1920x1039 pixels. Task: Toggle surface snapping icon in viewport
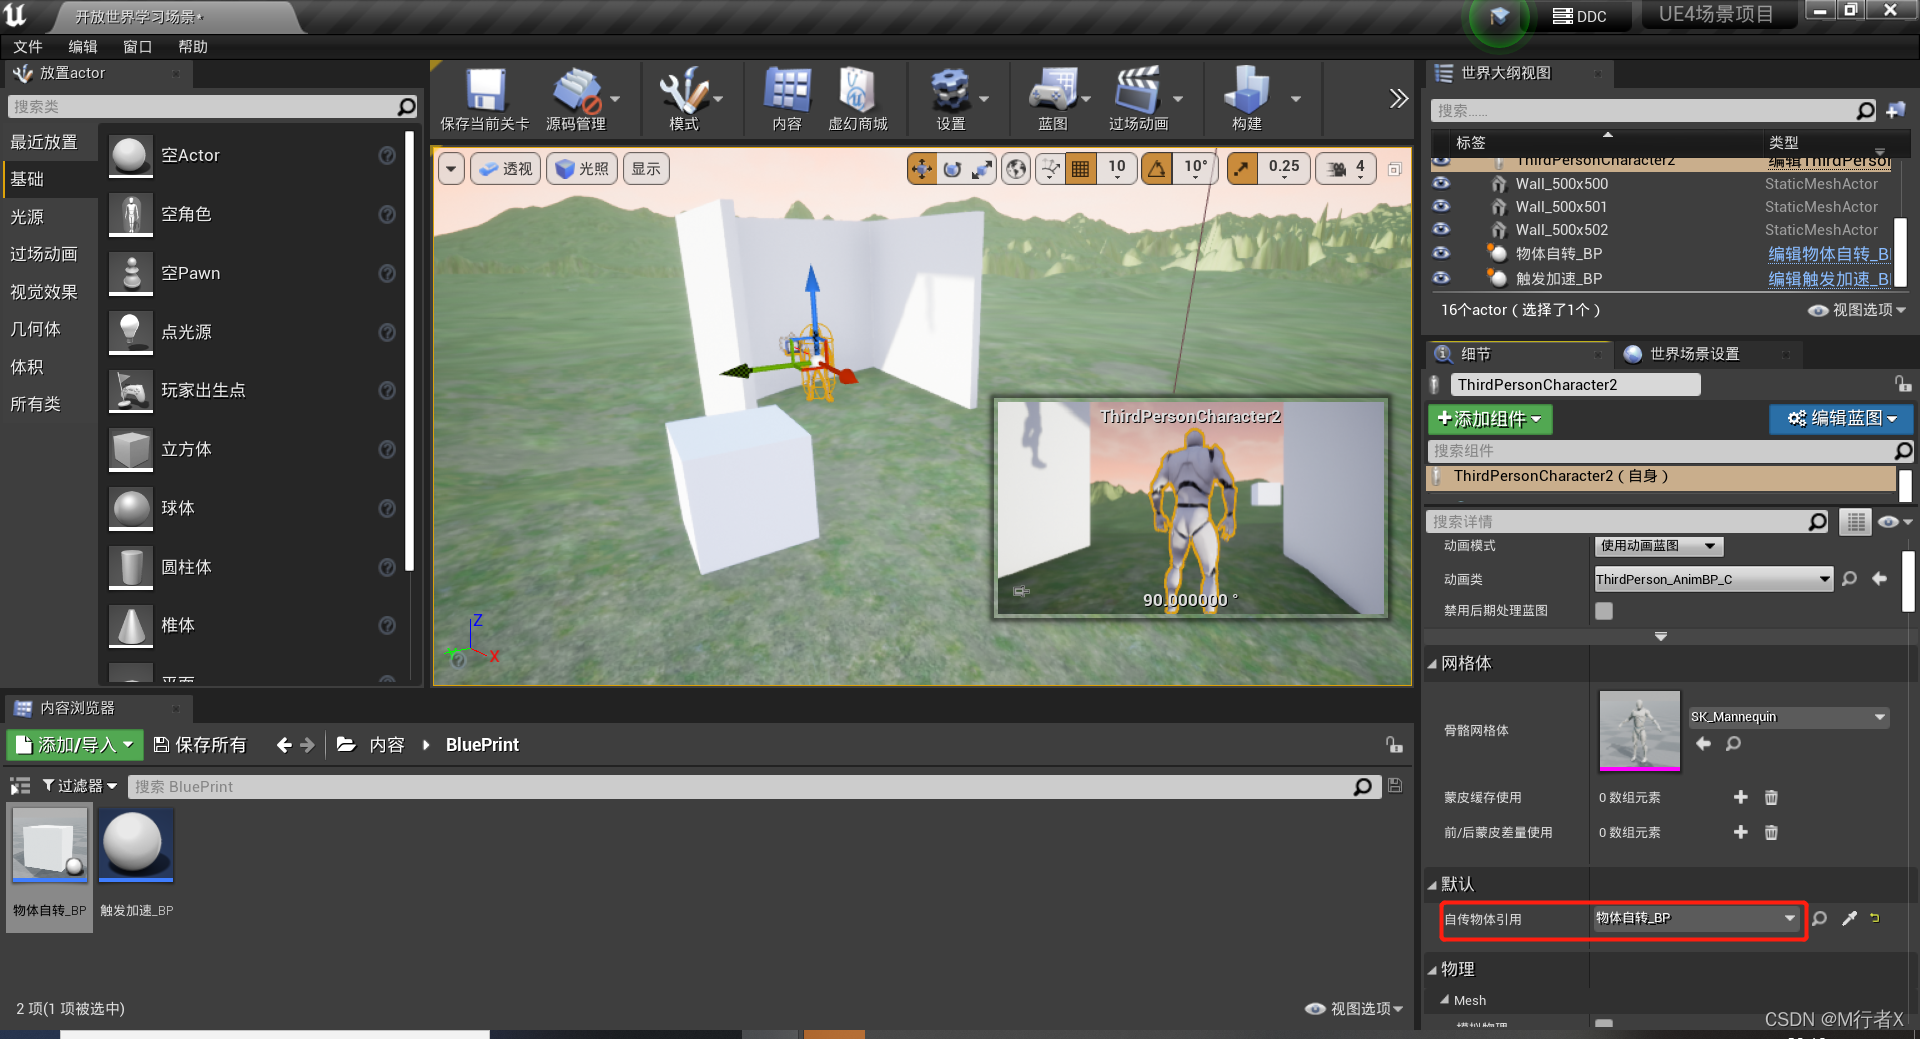(1050, 169)
